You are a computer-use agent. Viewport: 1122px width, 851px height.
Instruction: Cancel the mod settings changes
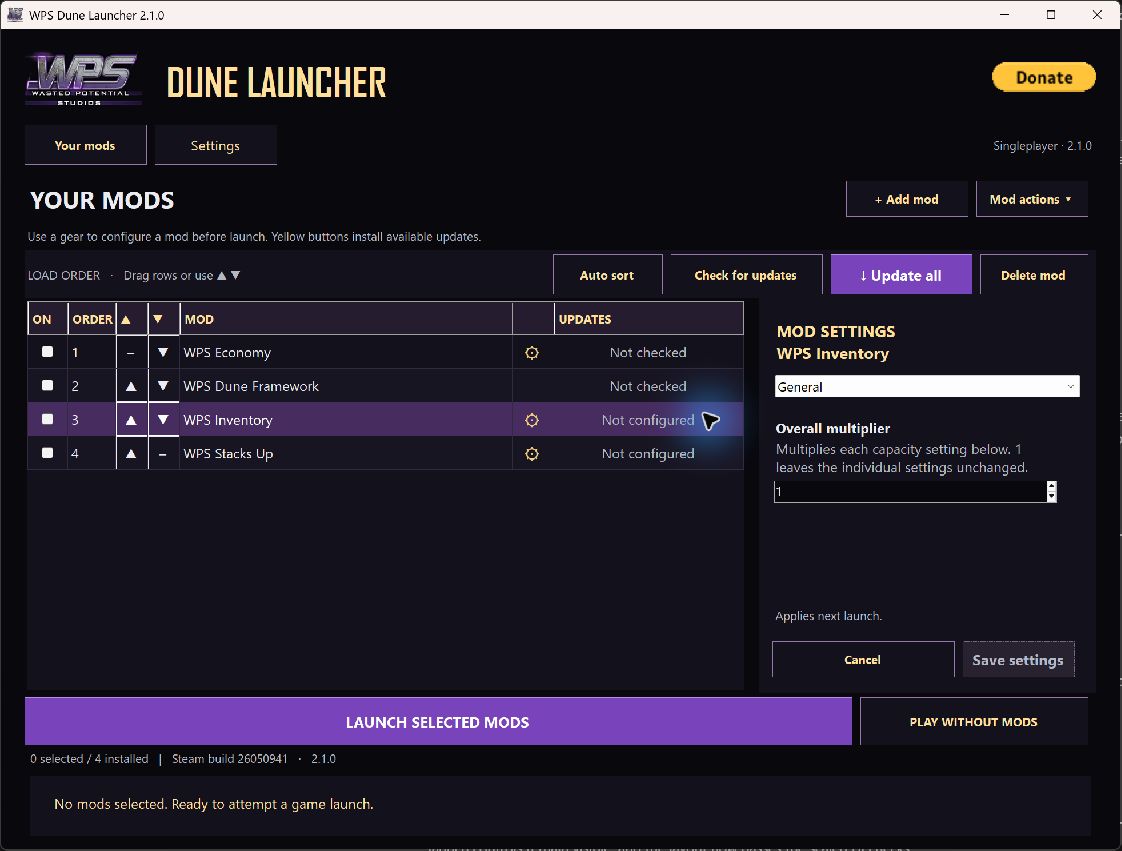pos(862,660)
